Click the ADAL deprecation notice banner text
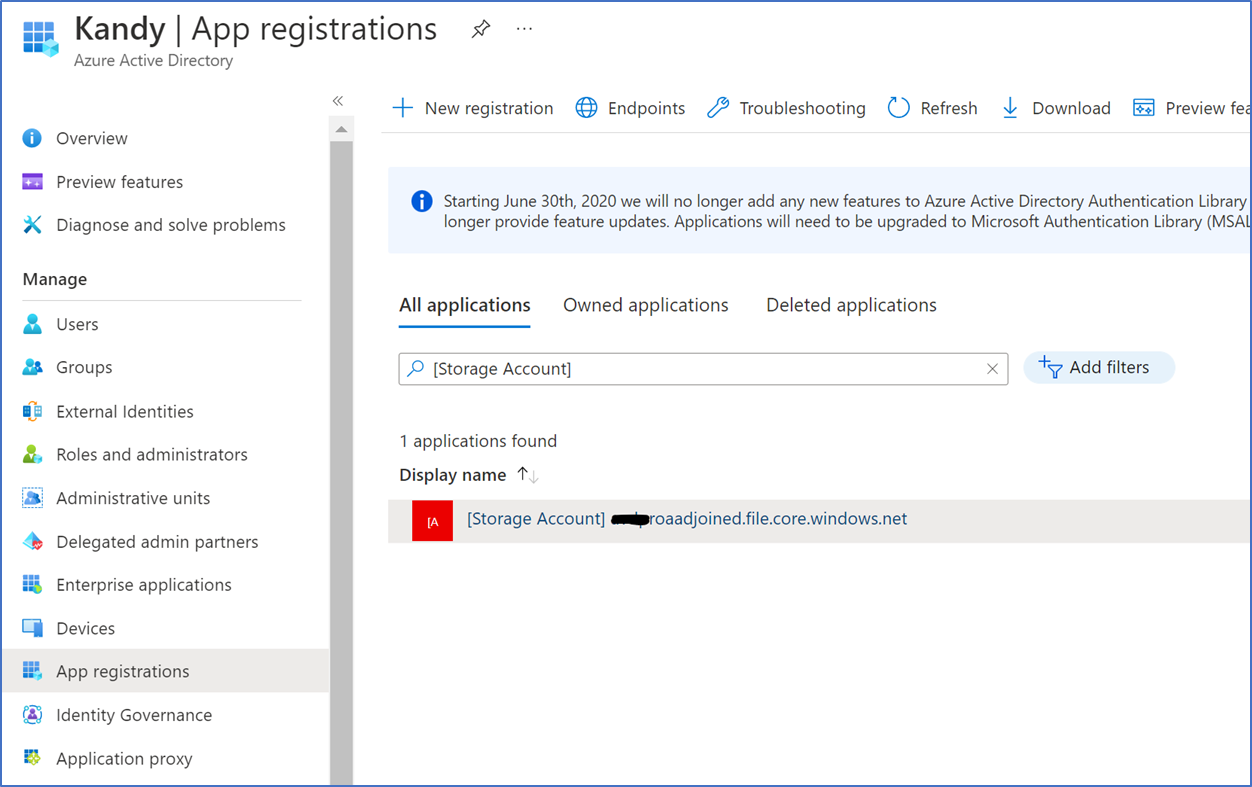The image size is (1252, 787). click(844, 211)
